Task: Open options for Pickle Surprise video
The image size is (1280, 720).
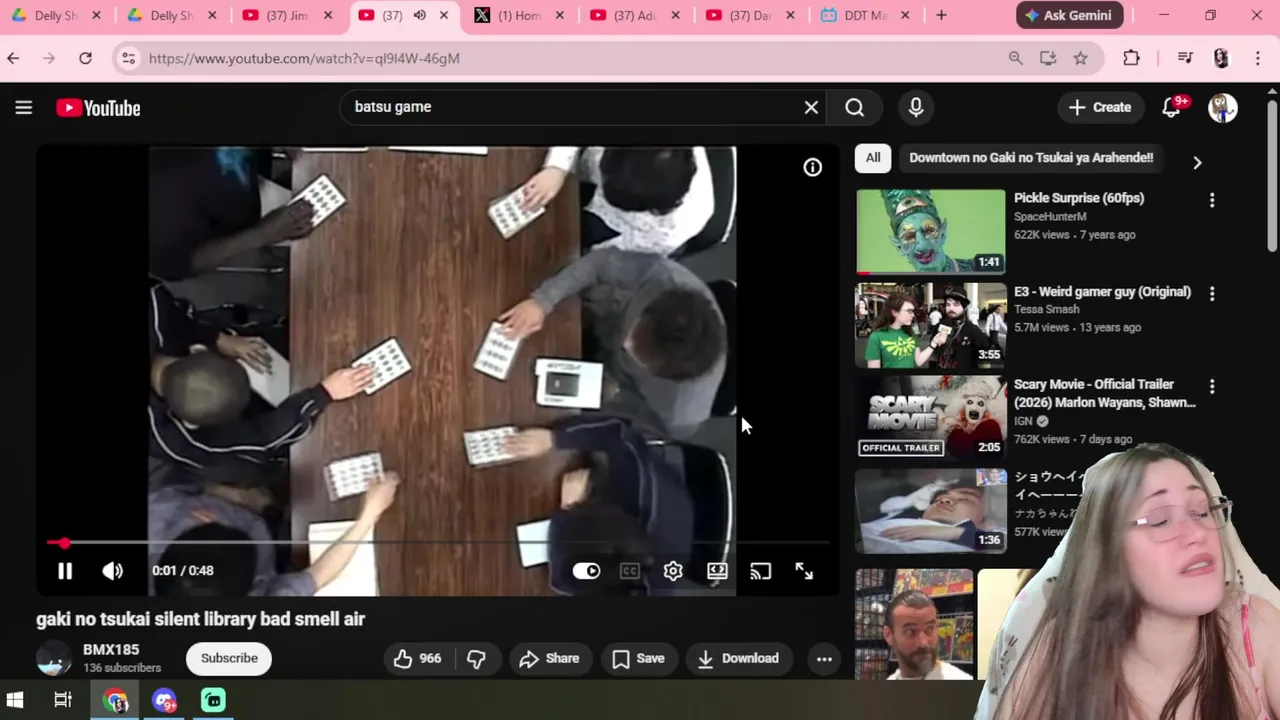Action: coord(1212,201)
